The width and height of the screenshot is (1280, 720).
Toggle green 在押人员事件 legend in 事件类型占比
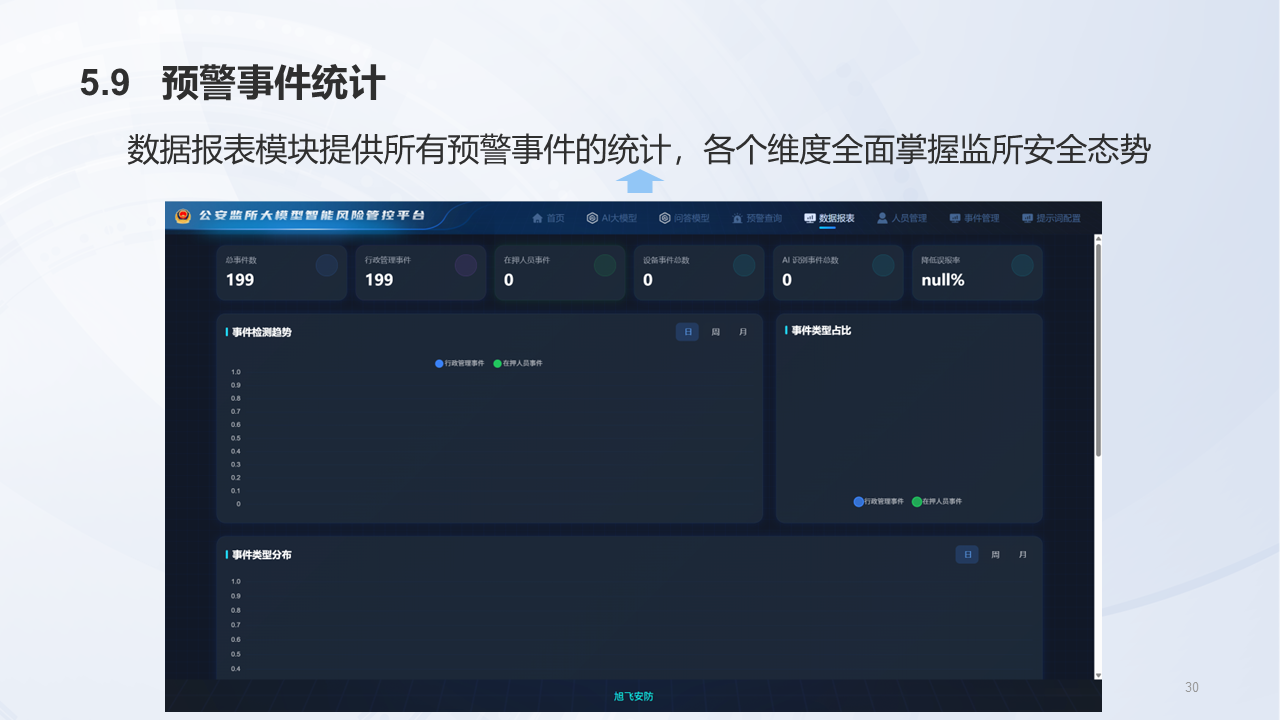point(937,501)
